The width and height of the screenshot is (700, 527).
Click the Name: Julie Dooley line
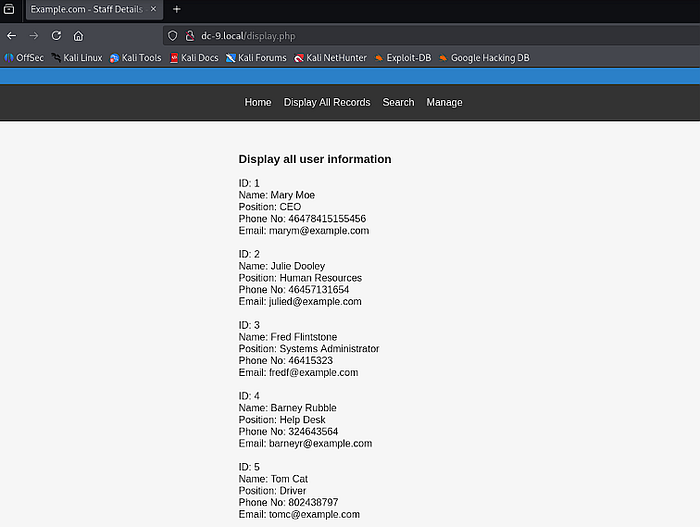pos(282,266)
